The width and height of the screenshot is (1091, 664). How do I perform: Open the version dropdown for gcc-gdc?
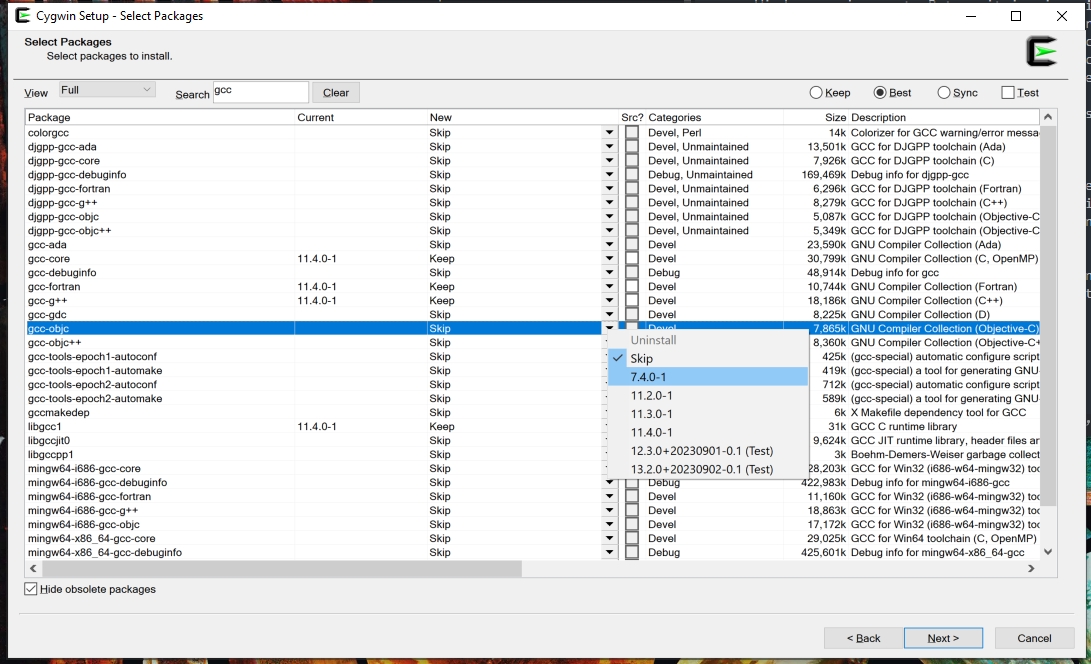coord(610,315)
